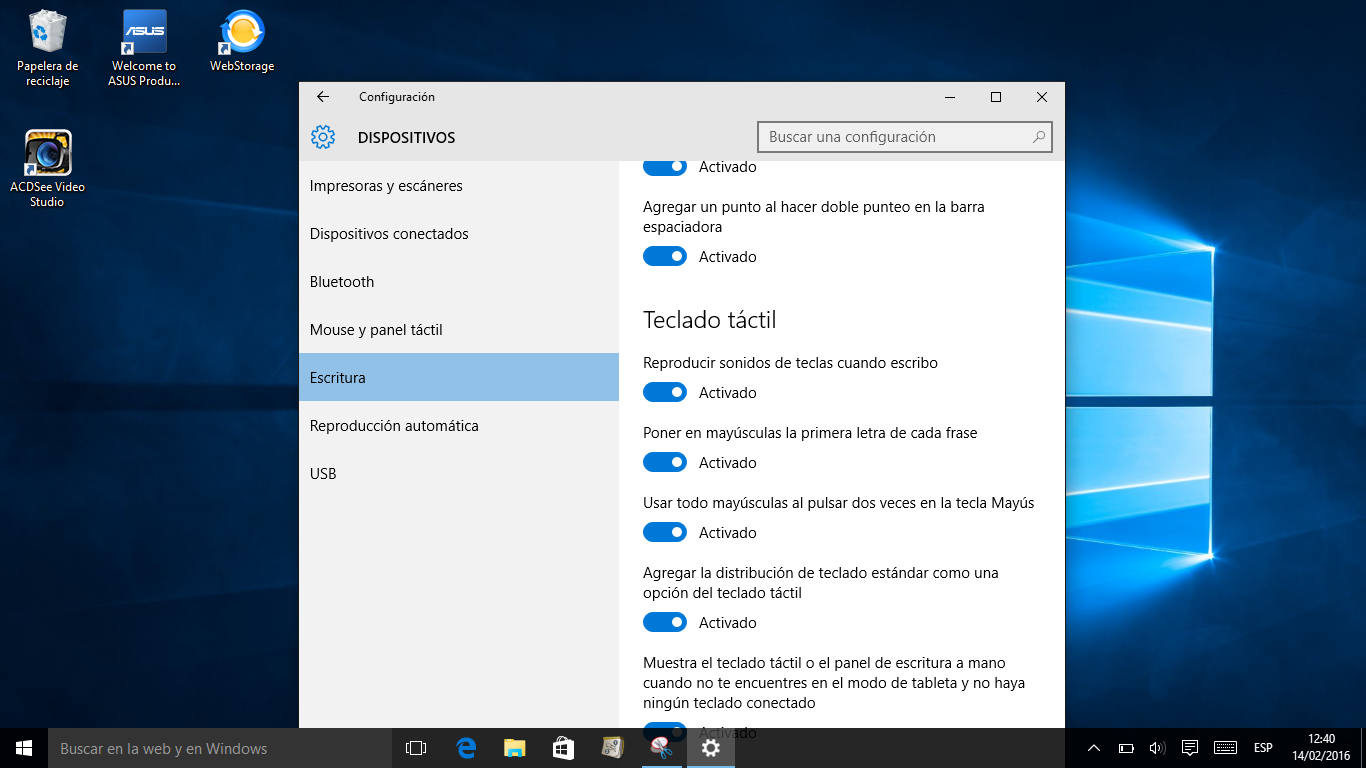
Task: Open the Store app from the taskbar
Action: click(x=563, y=748)
